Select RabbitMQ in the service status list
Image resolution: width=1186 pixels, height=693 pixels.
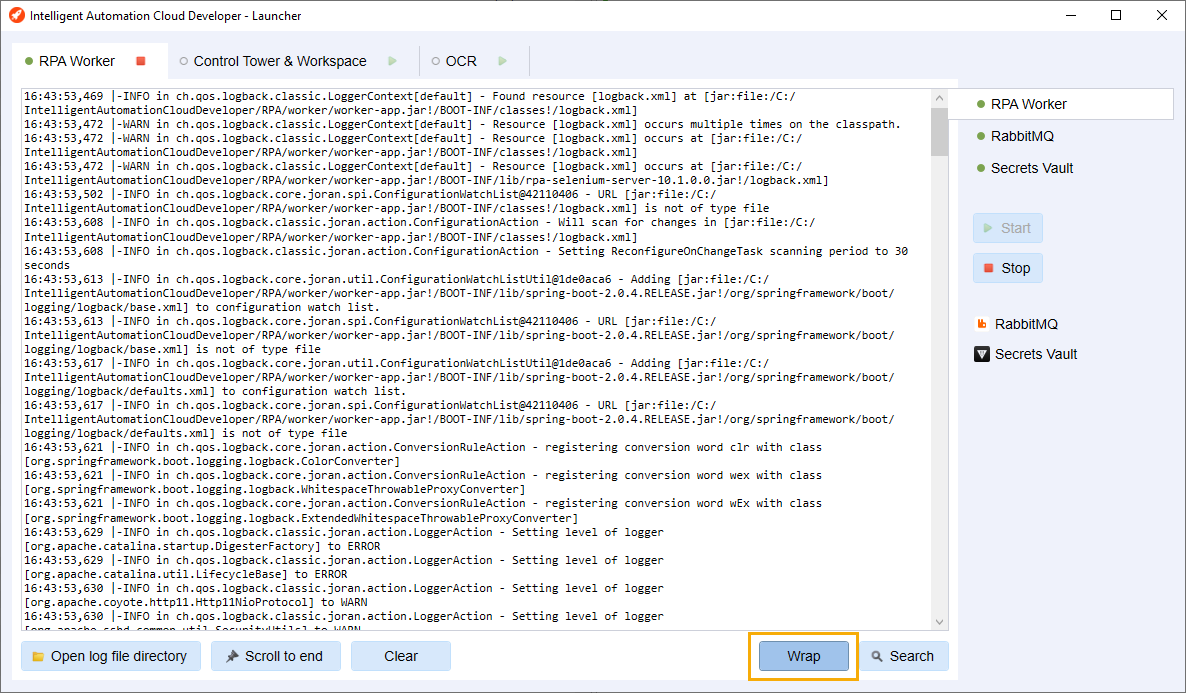tap(1022, 136)
